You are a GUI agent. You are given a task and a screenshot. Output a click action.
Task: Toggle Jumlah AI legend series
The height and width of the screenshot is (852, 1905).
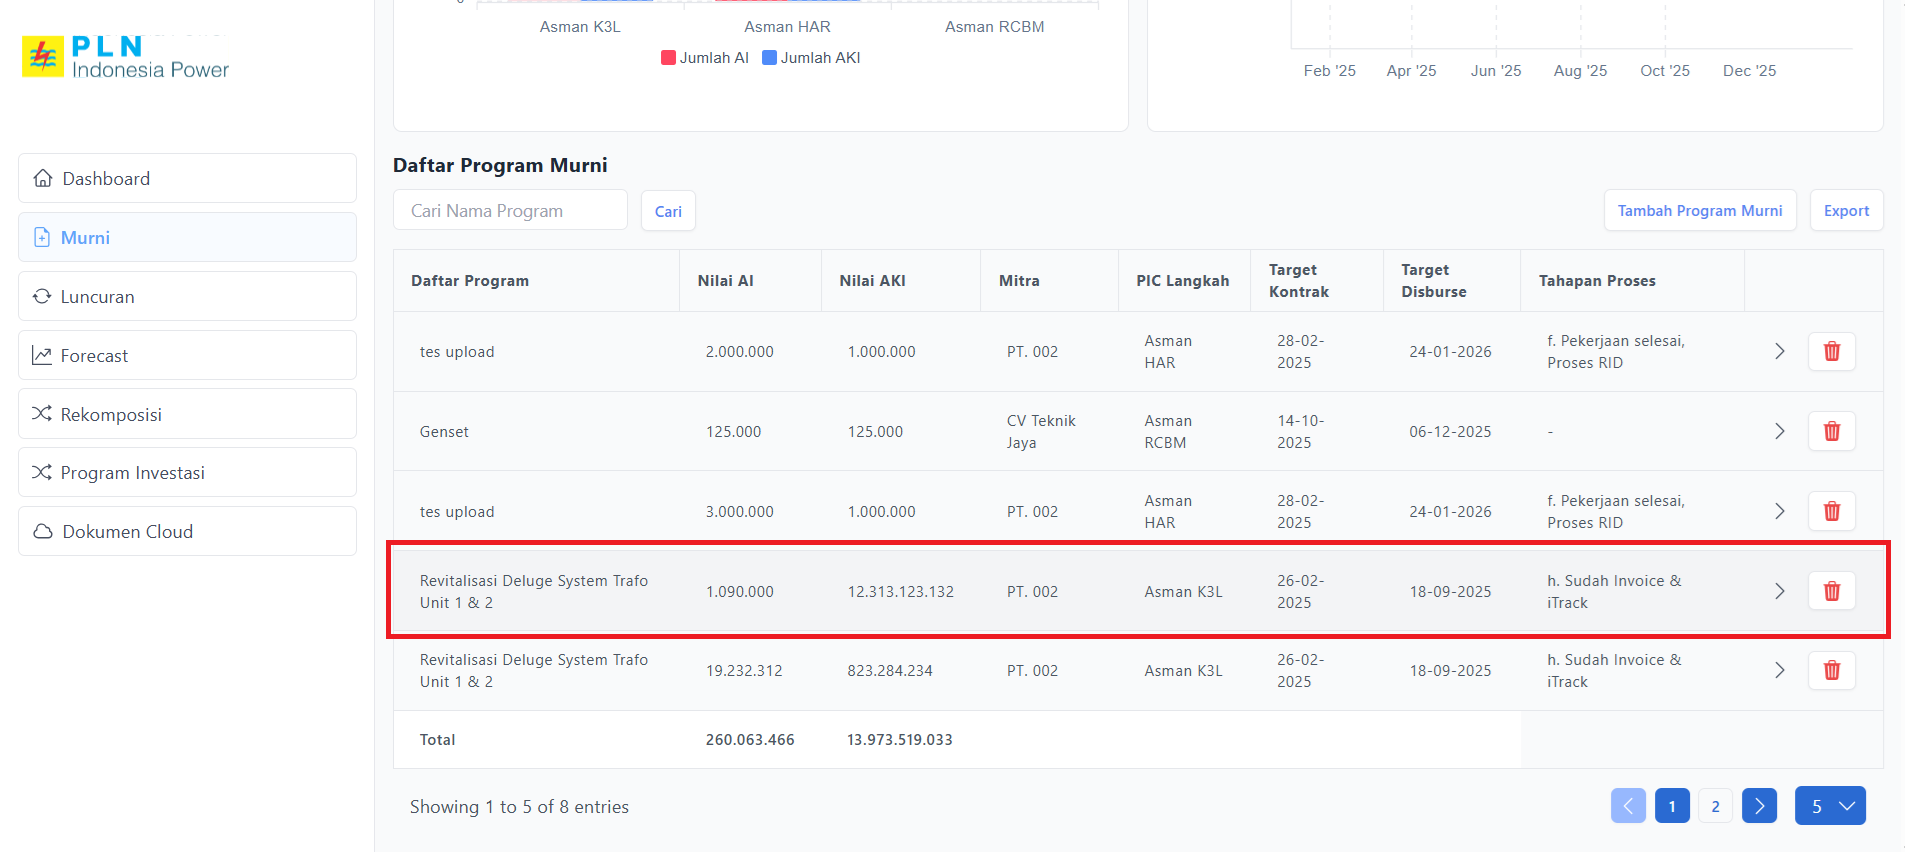click(705, 58)
